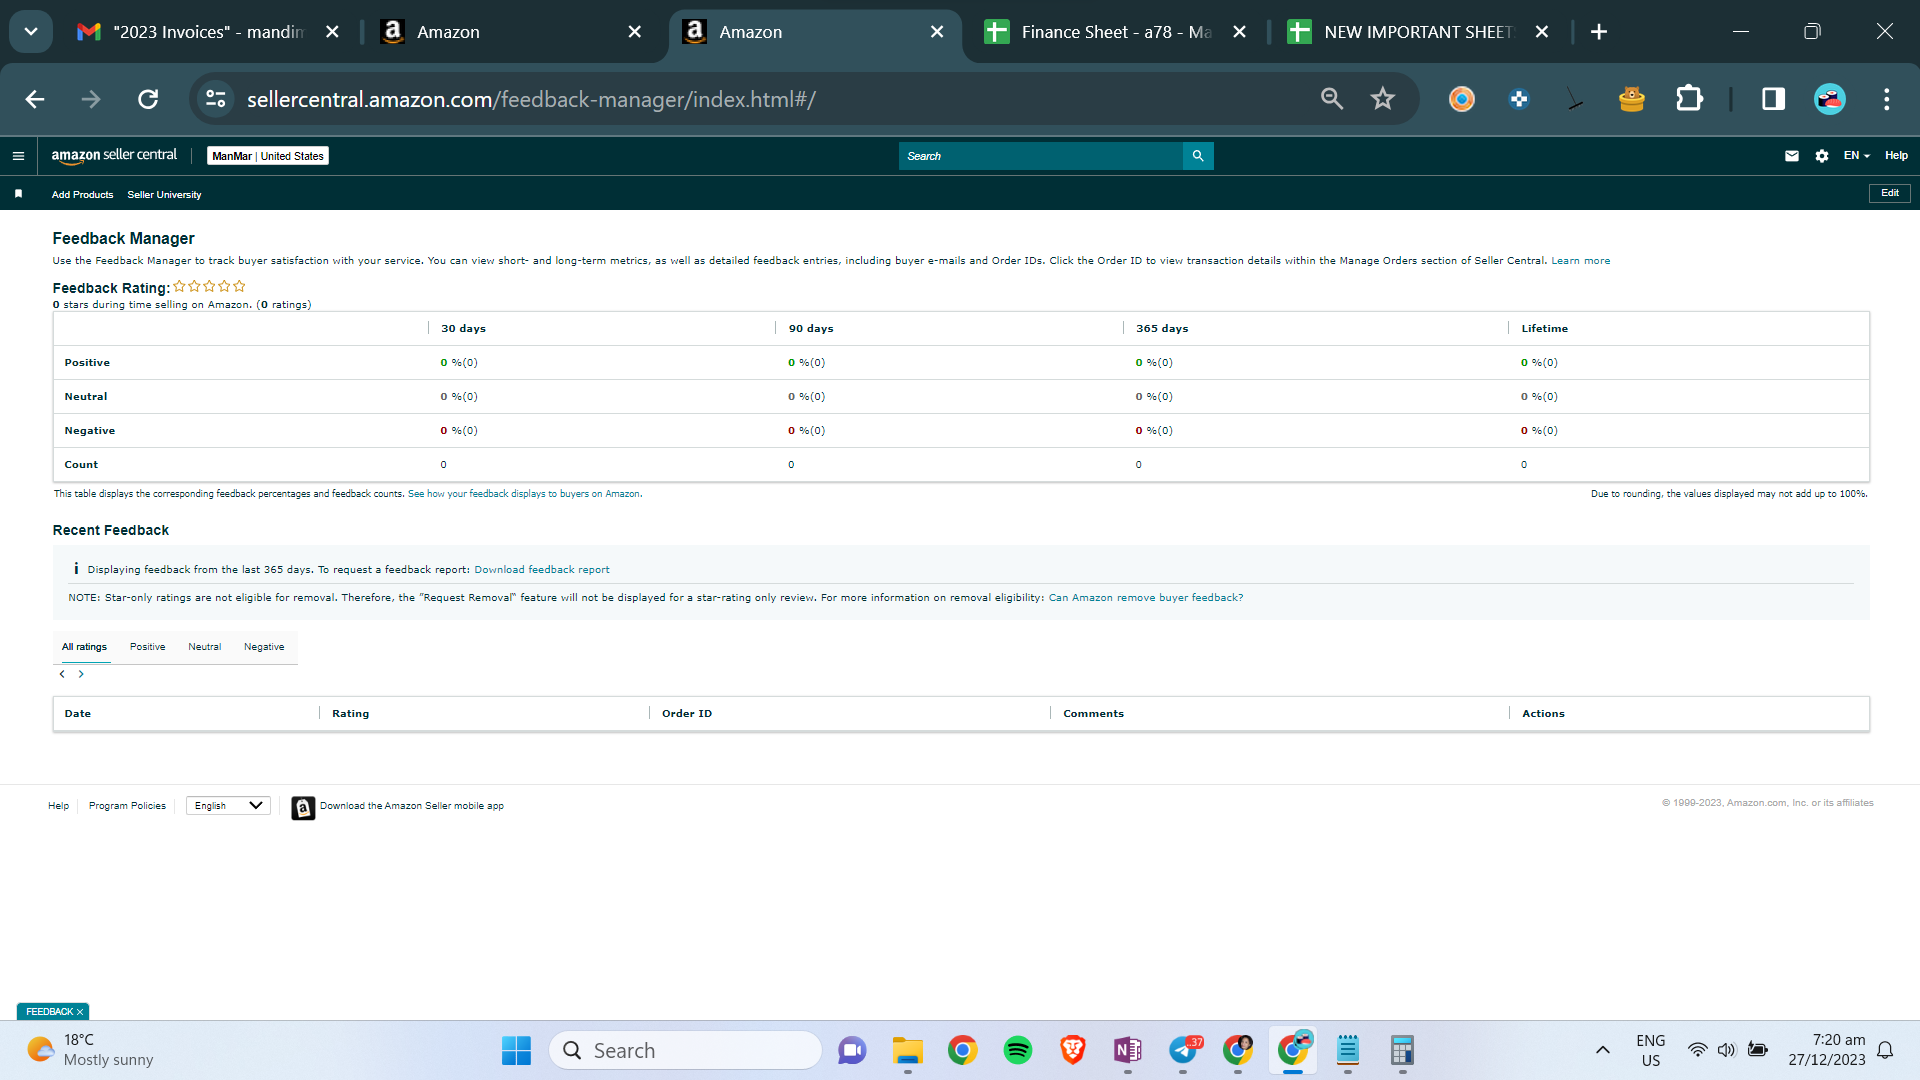Viewport: 1920px width, 1080px height.
Task: Select All ratings tab
Action: (84, 647)
